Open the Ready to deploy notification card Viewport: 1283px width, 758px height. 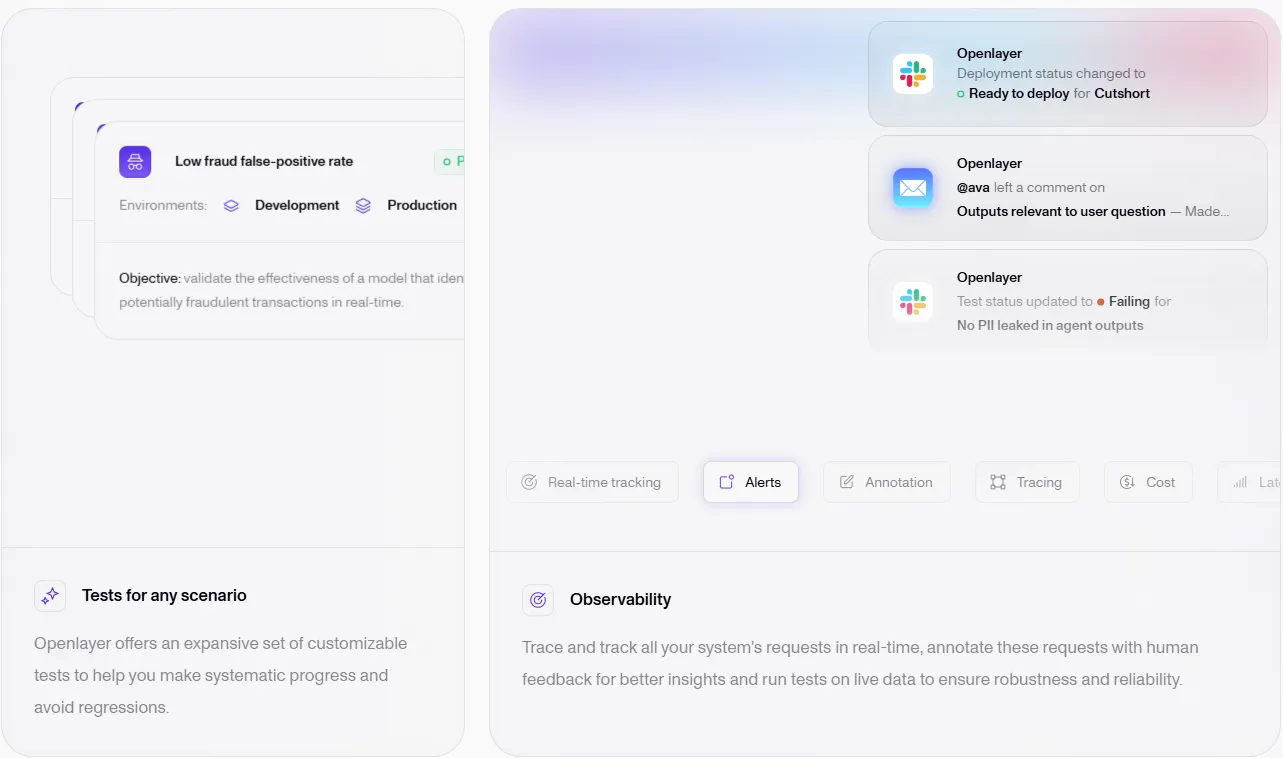[1067, 74]
